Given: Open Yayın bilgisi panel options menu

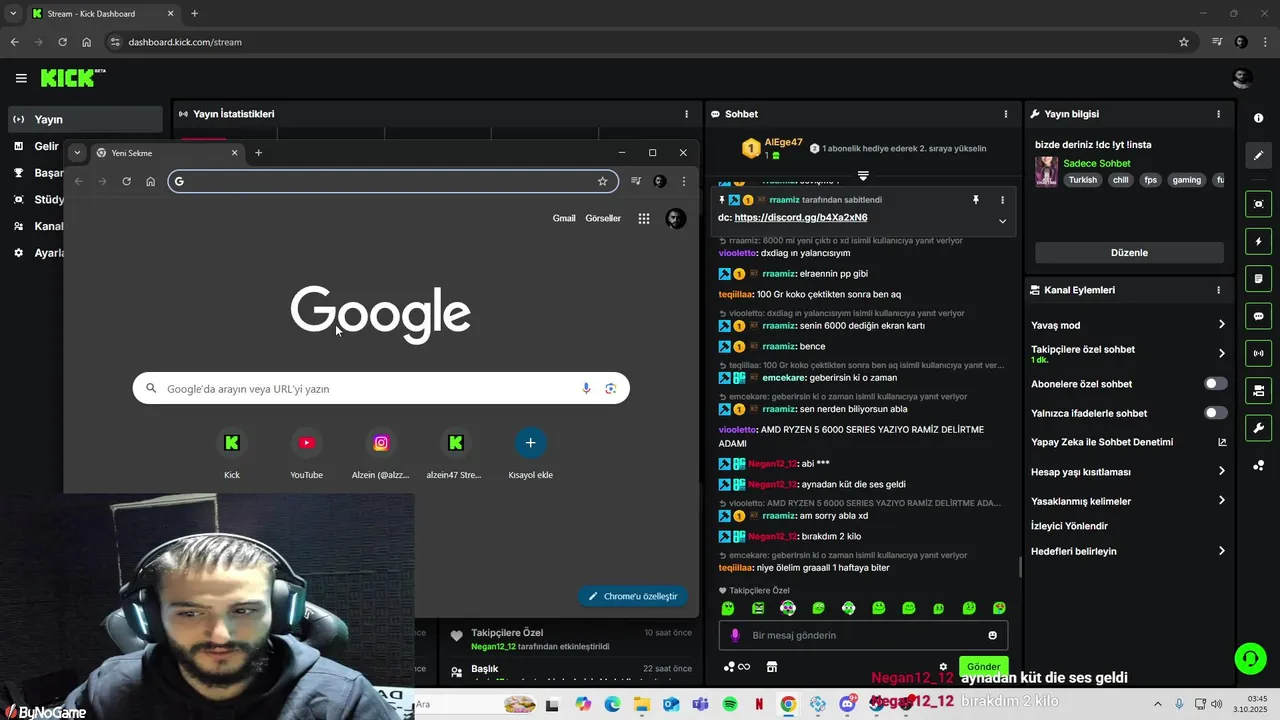Looking at the screenshot, I should [1218, 114].
